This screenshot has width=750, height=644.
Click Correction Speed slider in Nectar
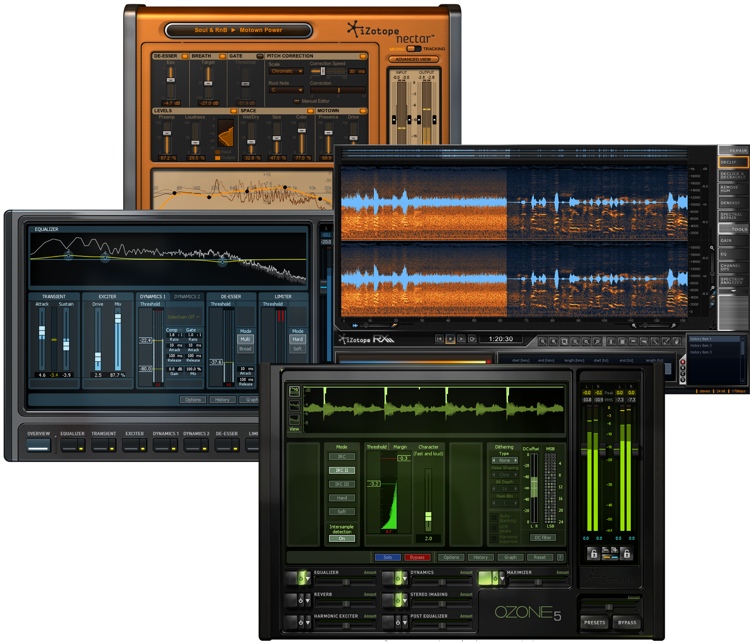pos(328,71)
